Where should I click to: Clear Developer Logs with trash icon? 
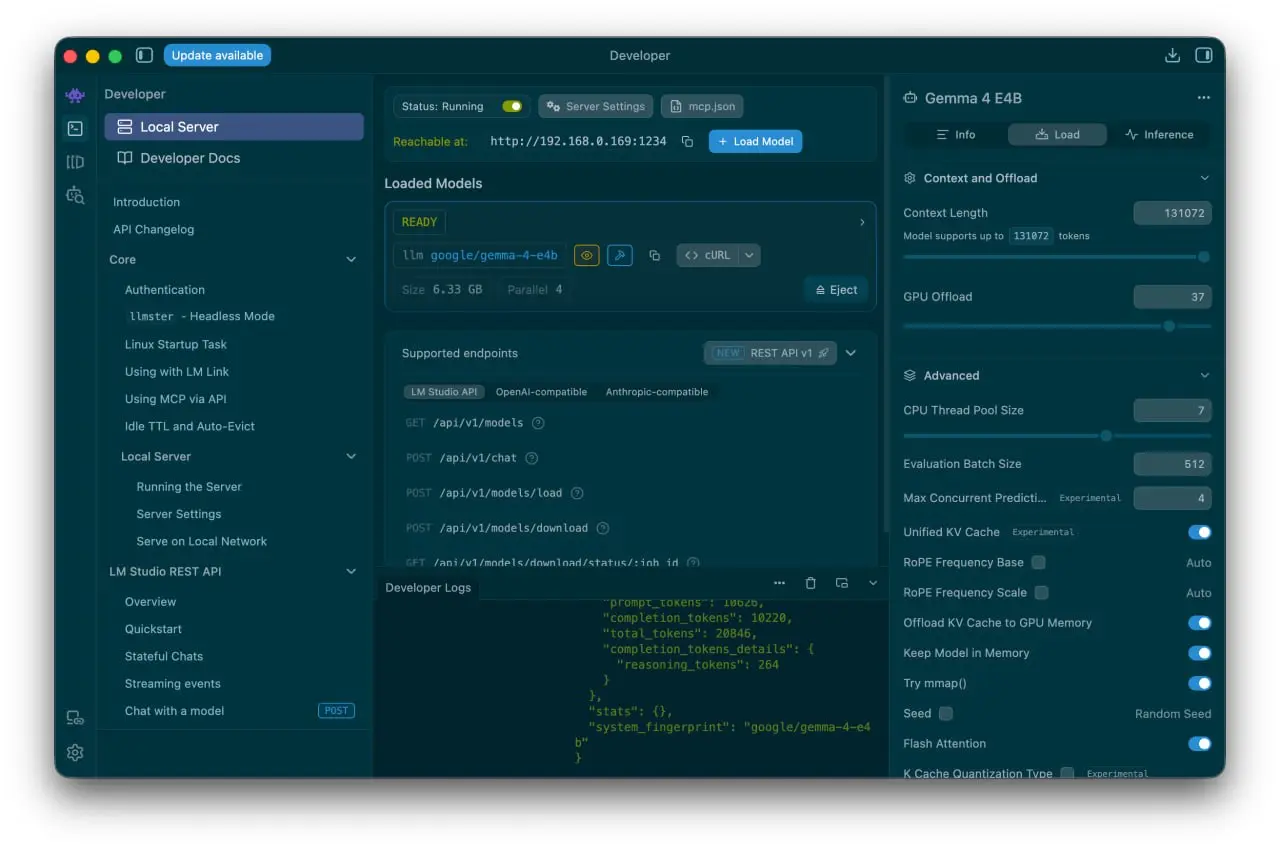(811, 583)
